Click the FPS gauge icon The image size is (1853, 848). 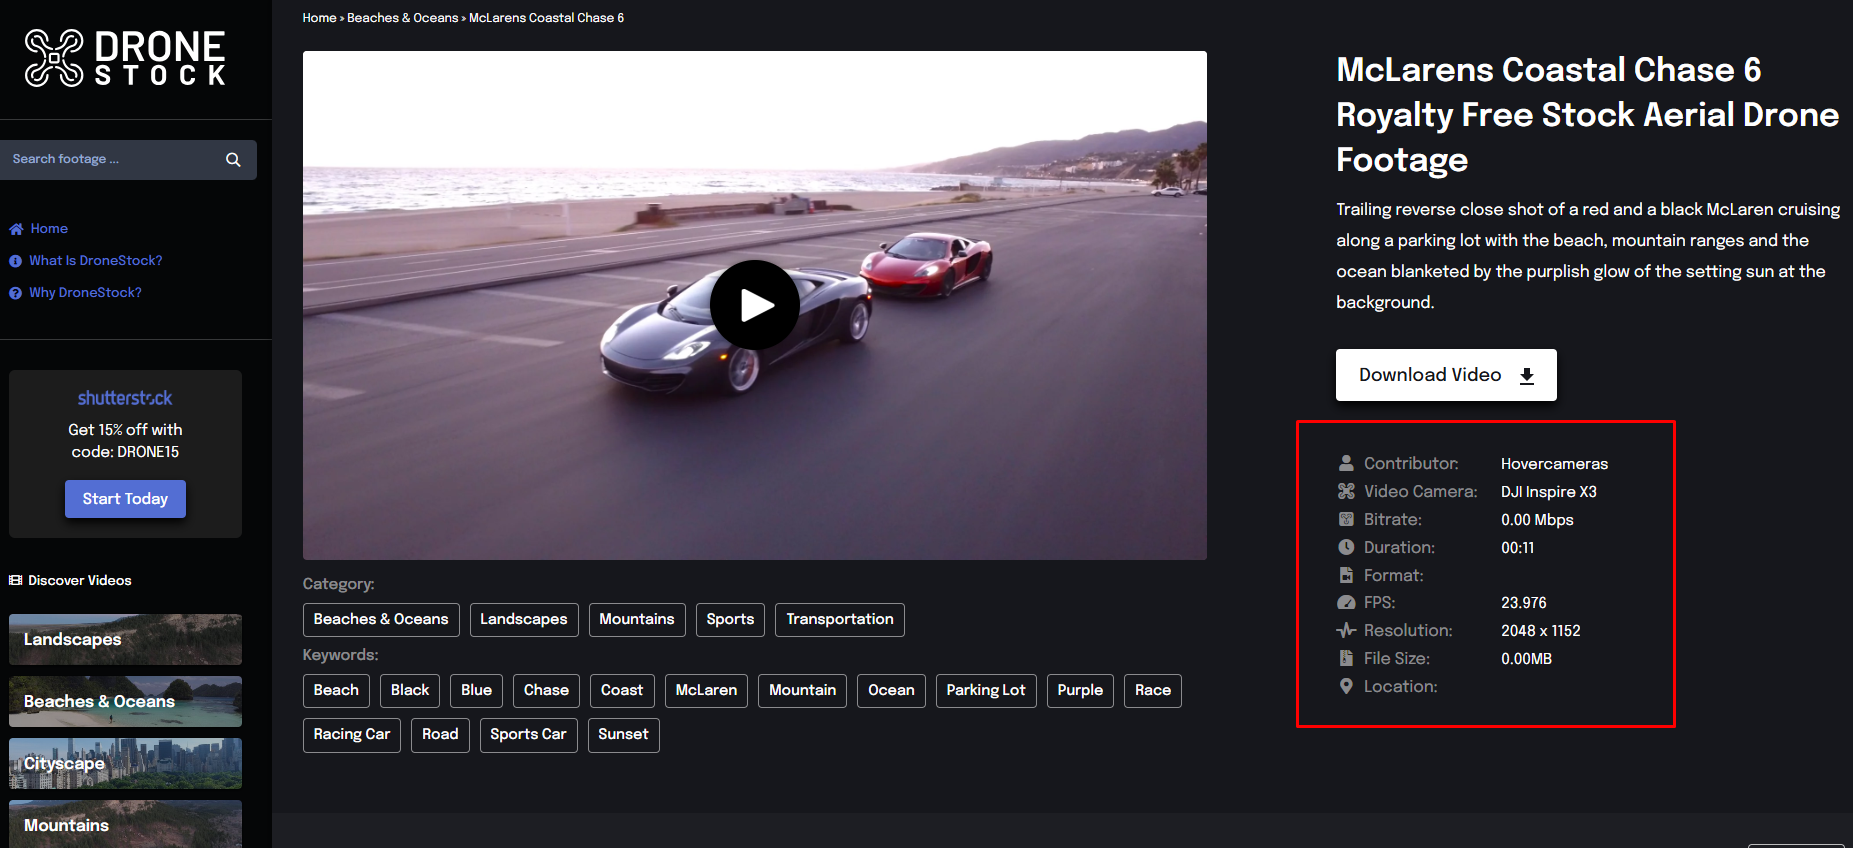[1346, 603]
